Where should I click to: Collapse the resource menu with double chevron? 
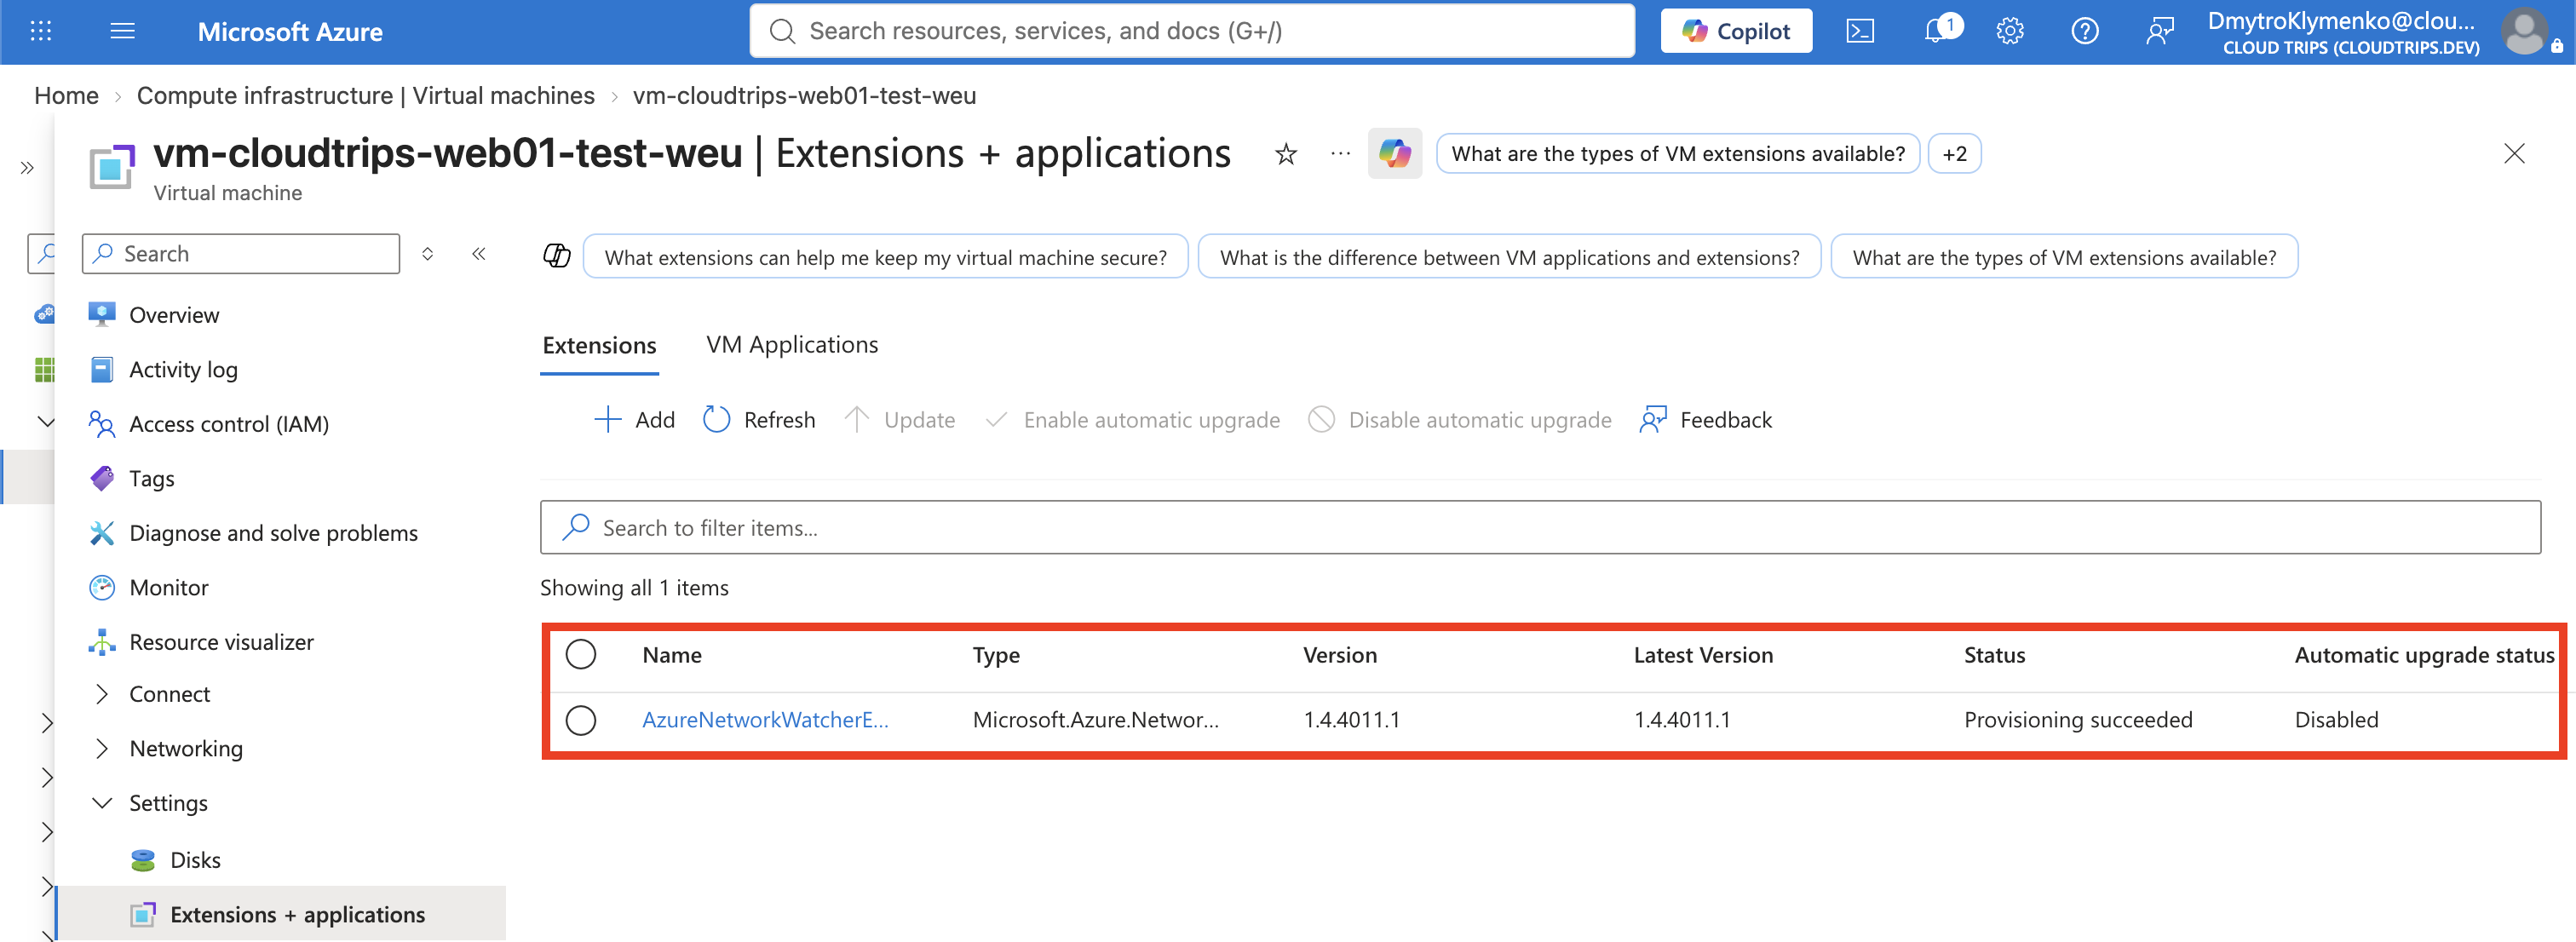click(479, 253)
